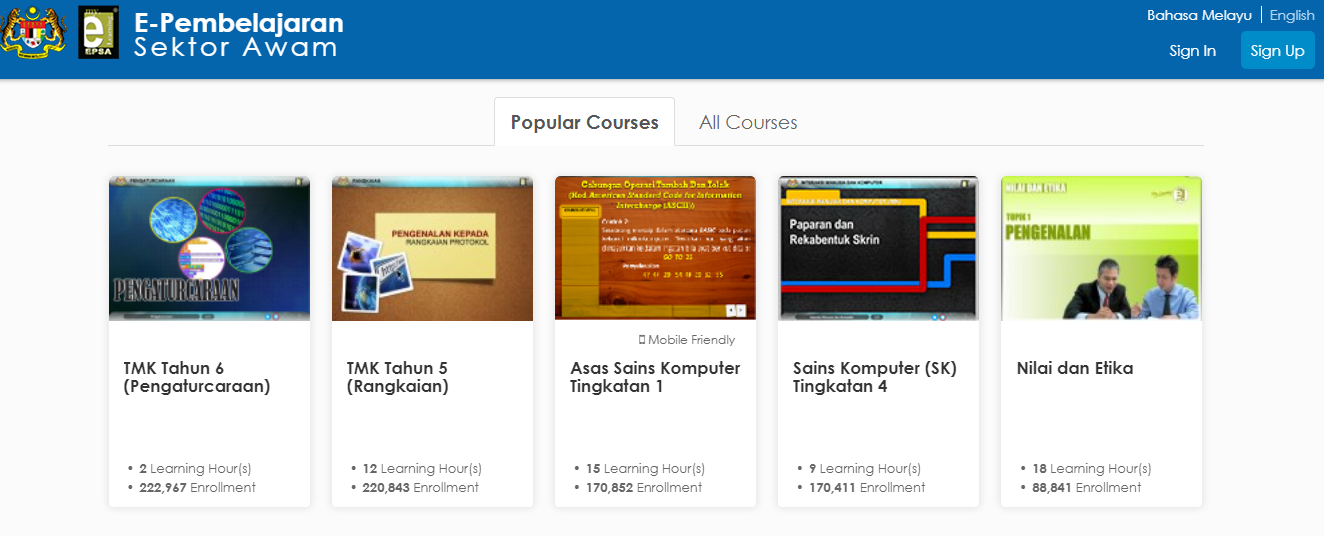Click the '222,967 Enrollment' text

click(x=197, y=487)
